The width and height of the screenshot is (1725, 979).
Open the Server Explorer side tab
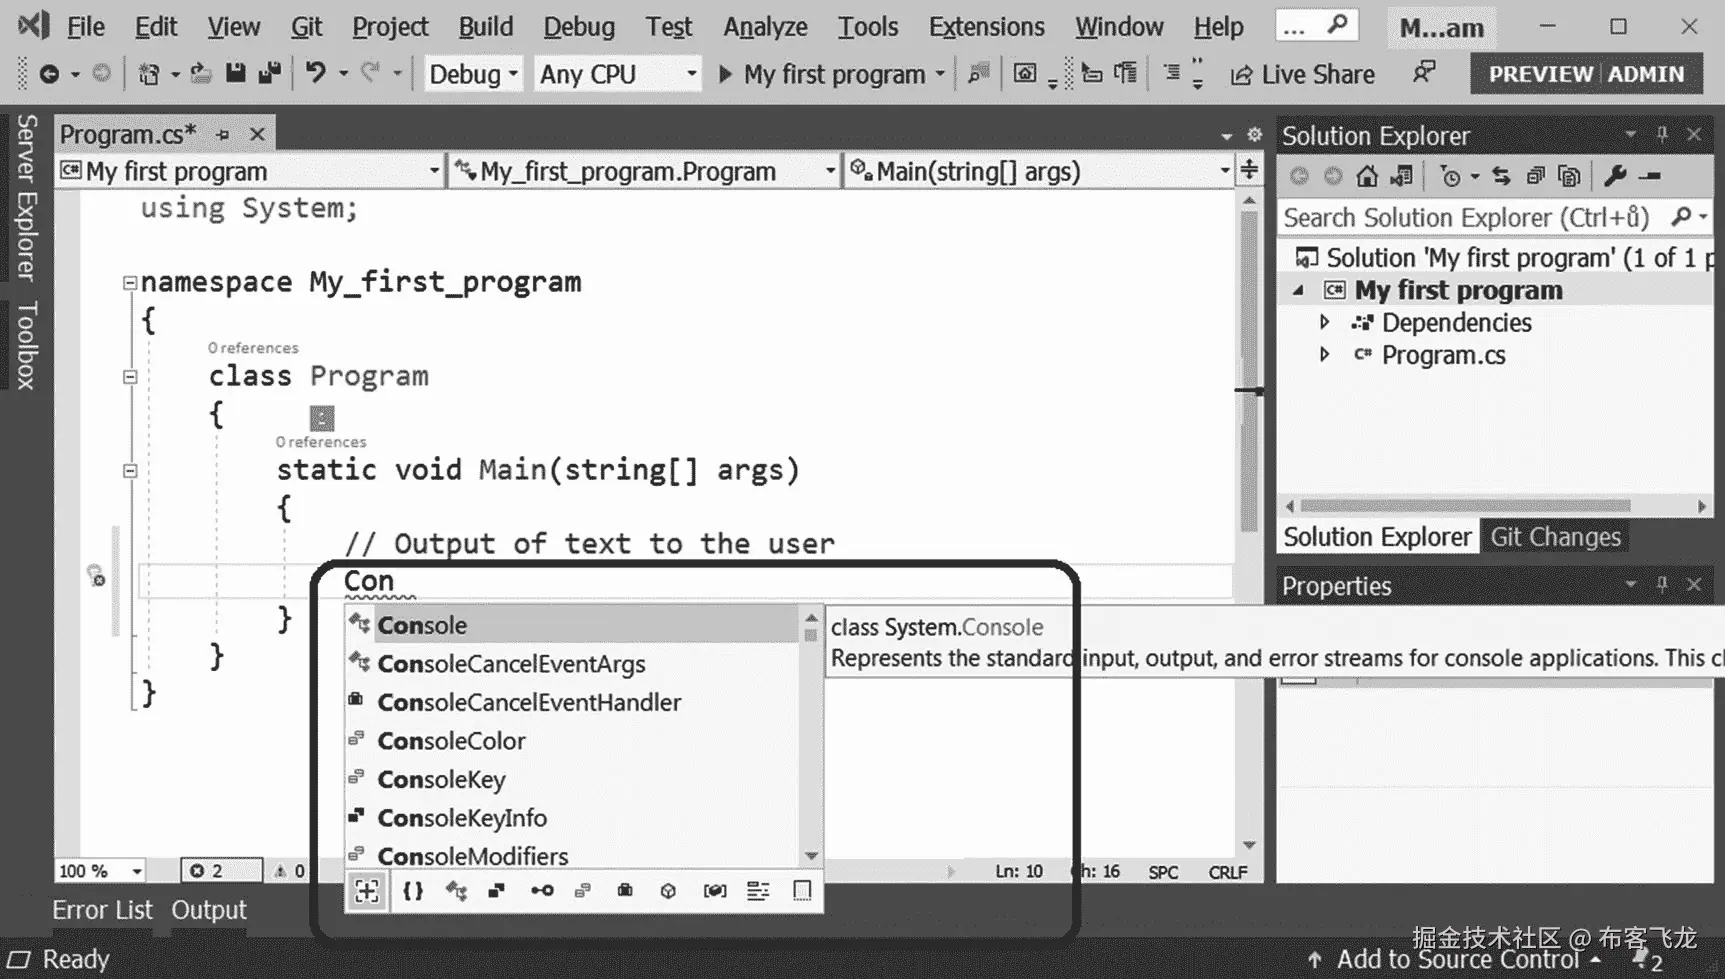[26, 197]
